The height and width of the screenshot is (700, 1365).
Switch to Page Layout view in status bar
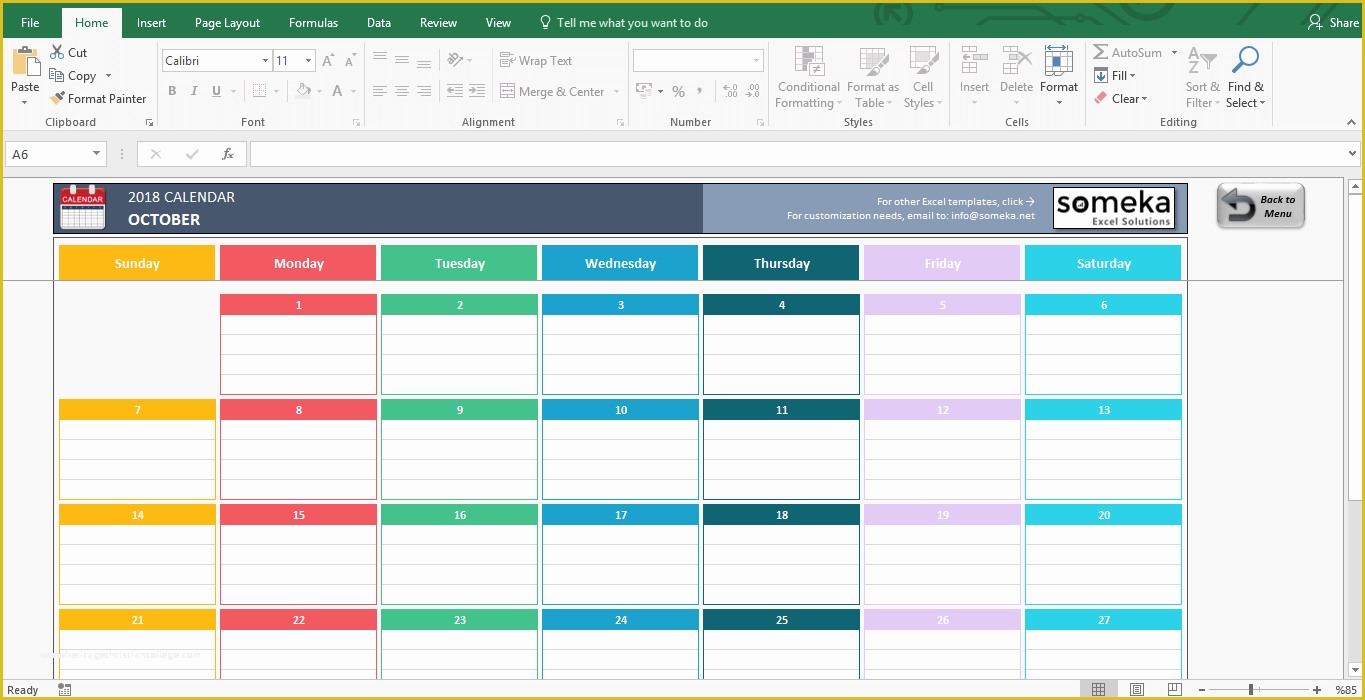1137,689
